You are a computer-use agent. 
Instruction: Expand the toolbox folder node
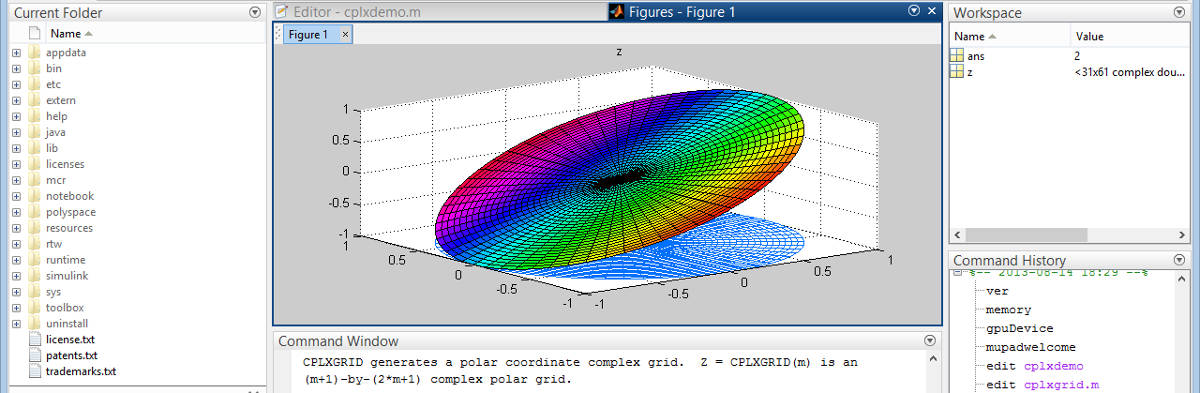pyautogui.click(x=16, y=308)
